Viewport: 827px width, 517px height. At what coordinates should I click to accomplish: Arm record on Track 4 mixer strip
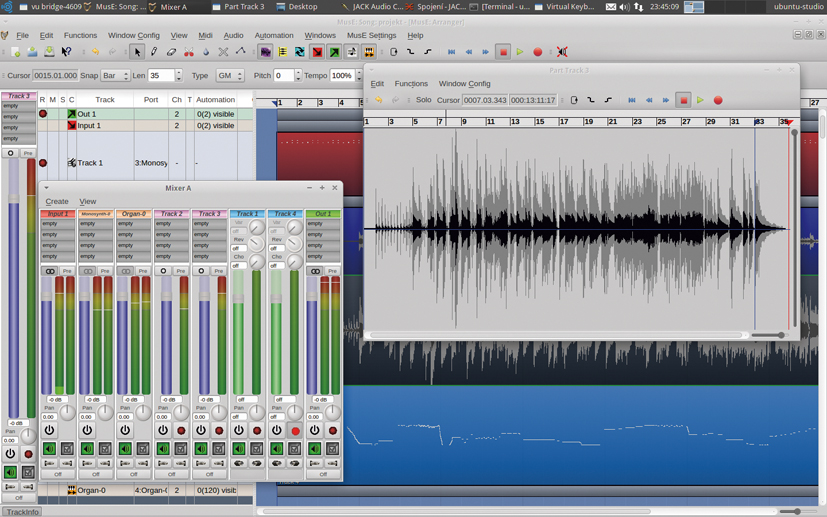pos(295,430)
